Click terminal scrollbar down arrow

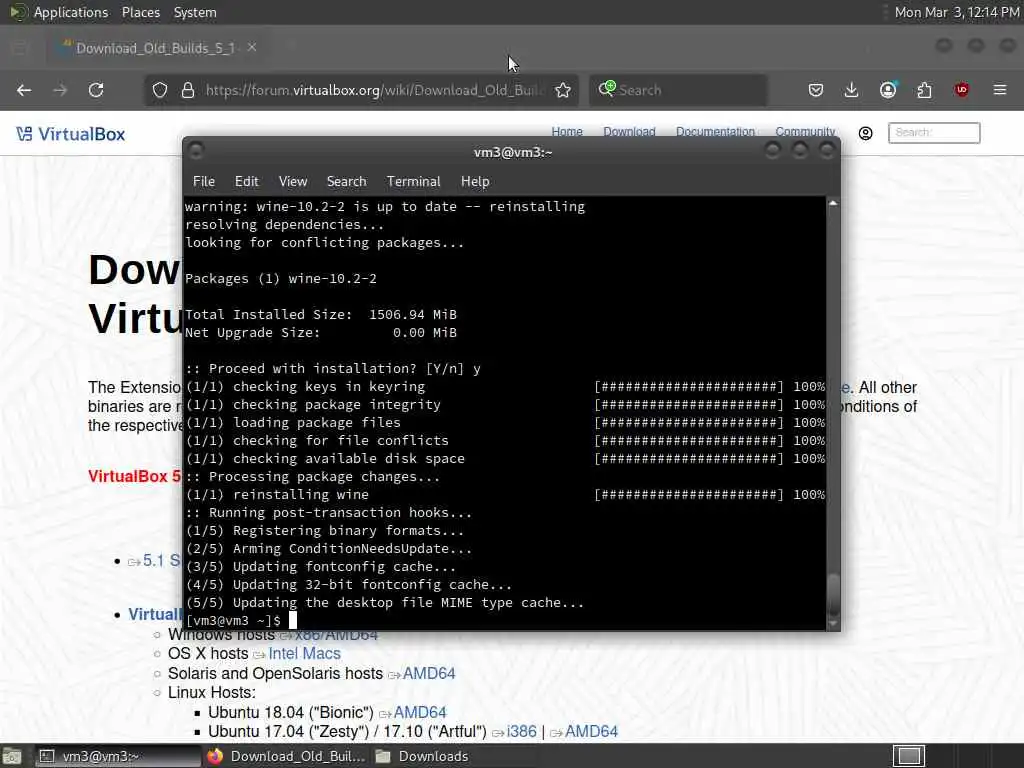pos(833,624)
